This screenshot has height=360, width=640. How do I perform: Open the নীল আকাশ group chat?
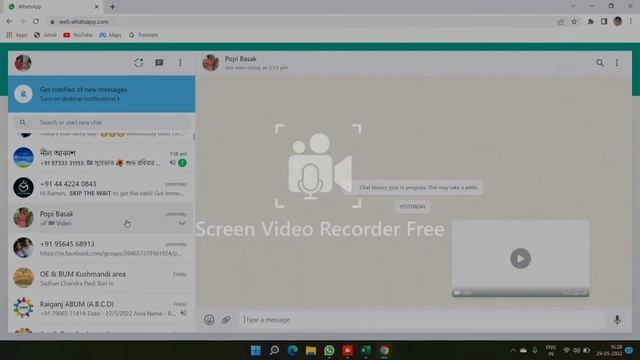tap(102, 158)
